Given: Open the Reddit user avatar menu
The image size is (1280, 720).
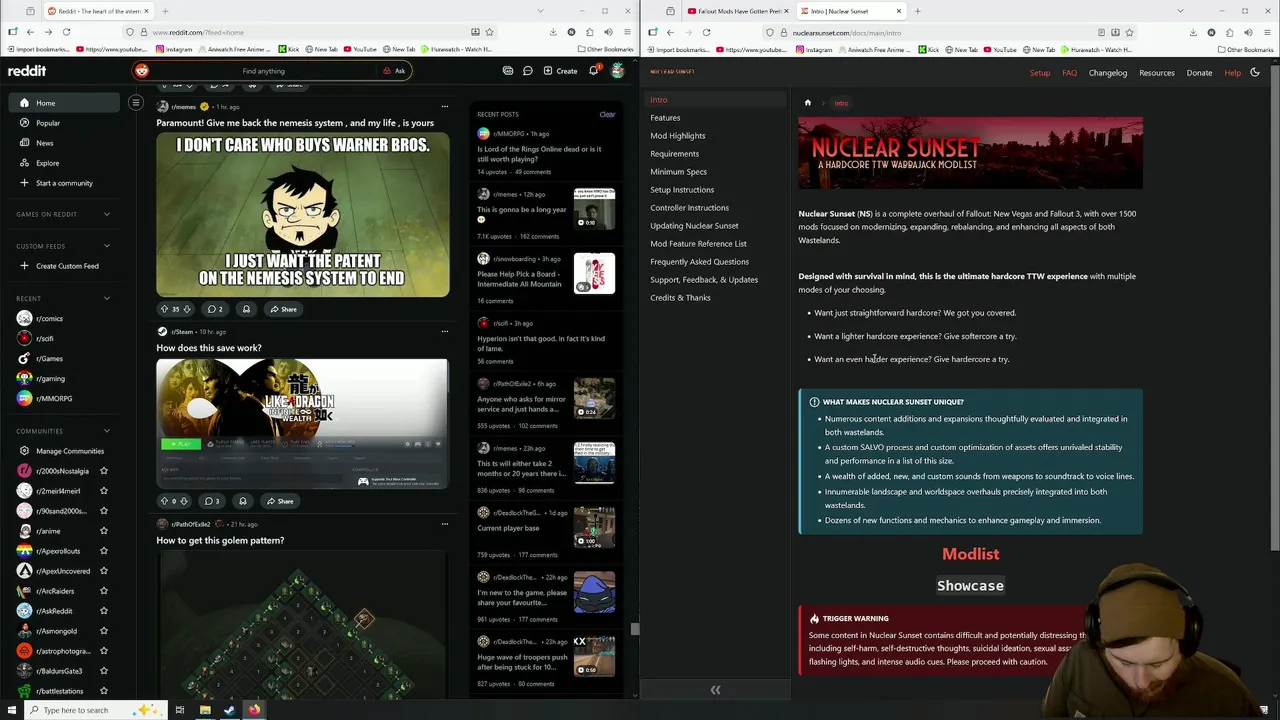Looking at the screenshot, I should pos(617,71).
